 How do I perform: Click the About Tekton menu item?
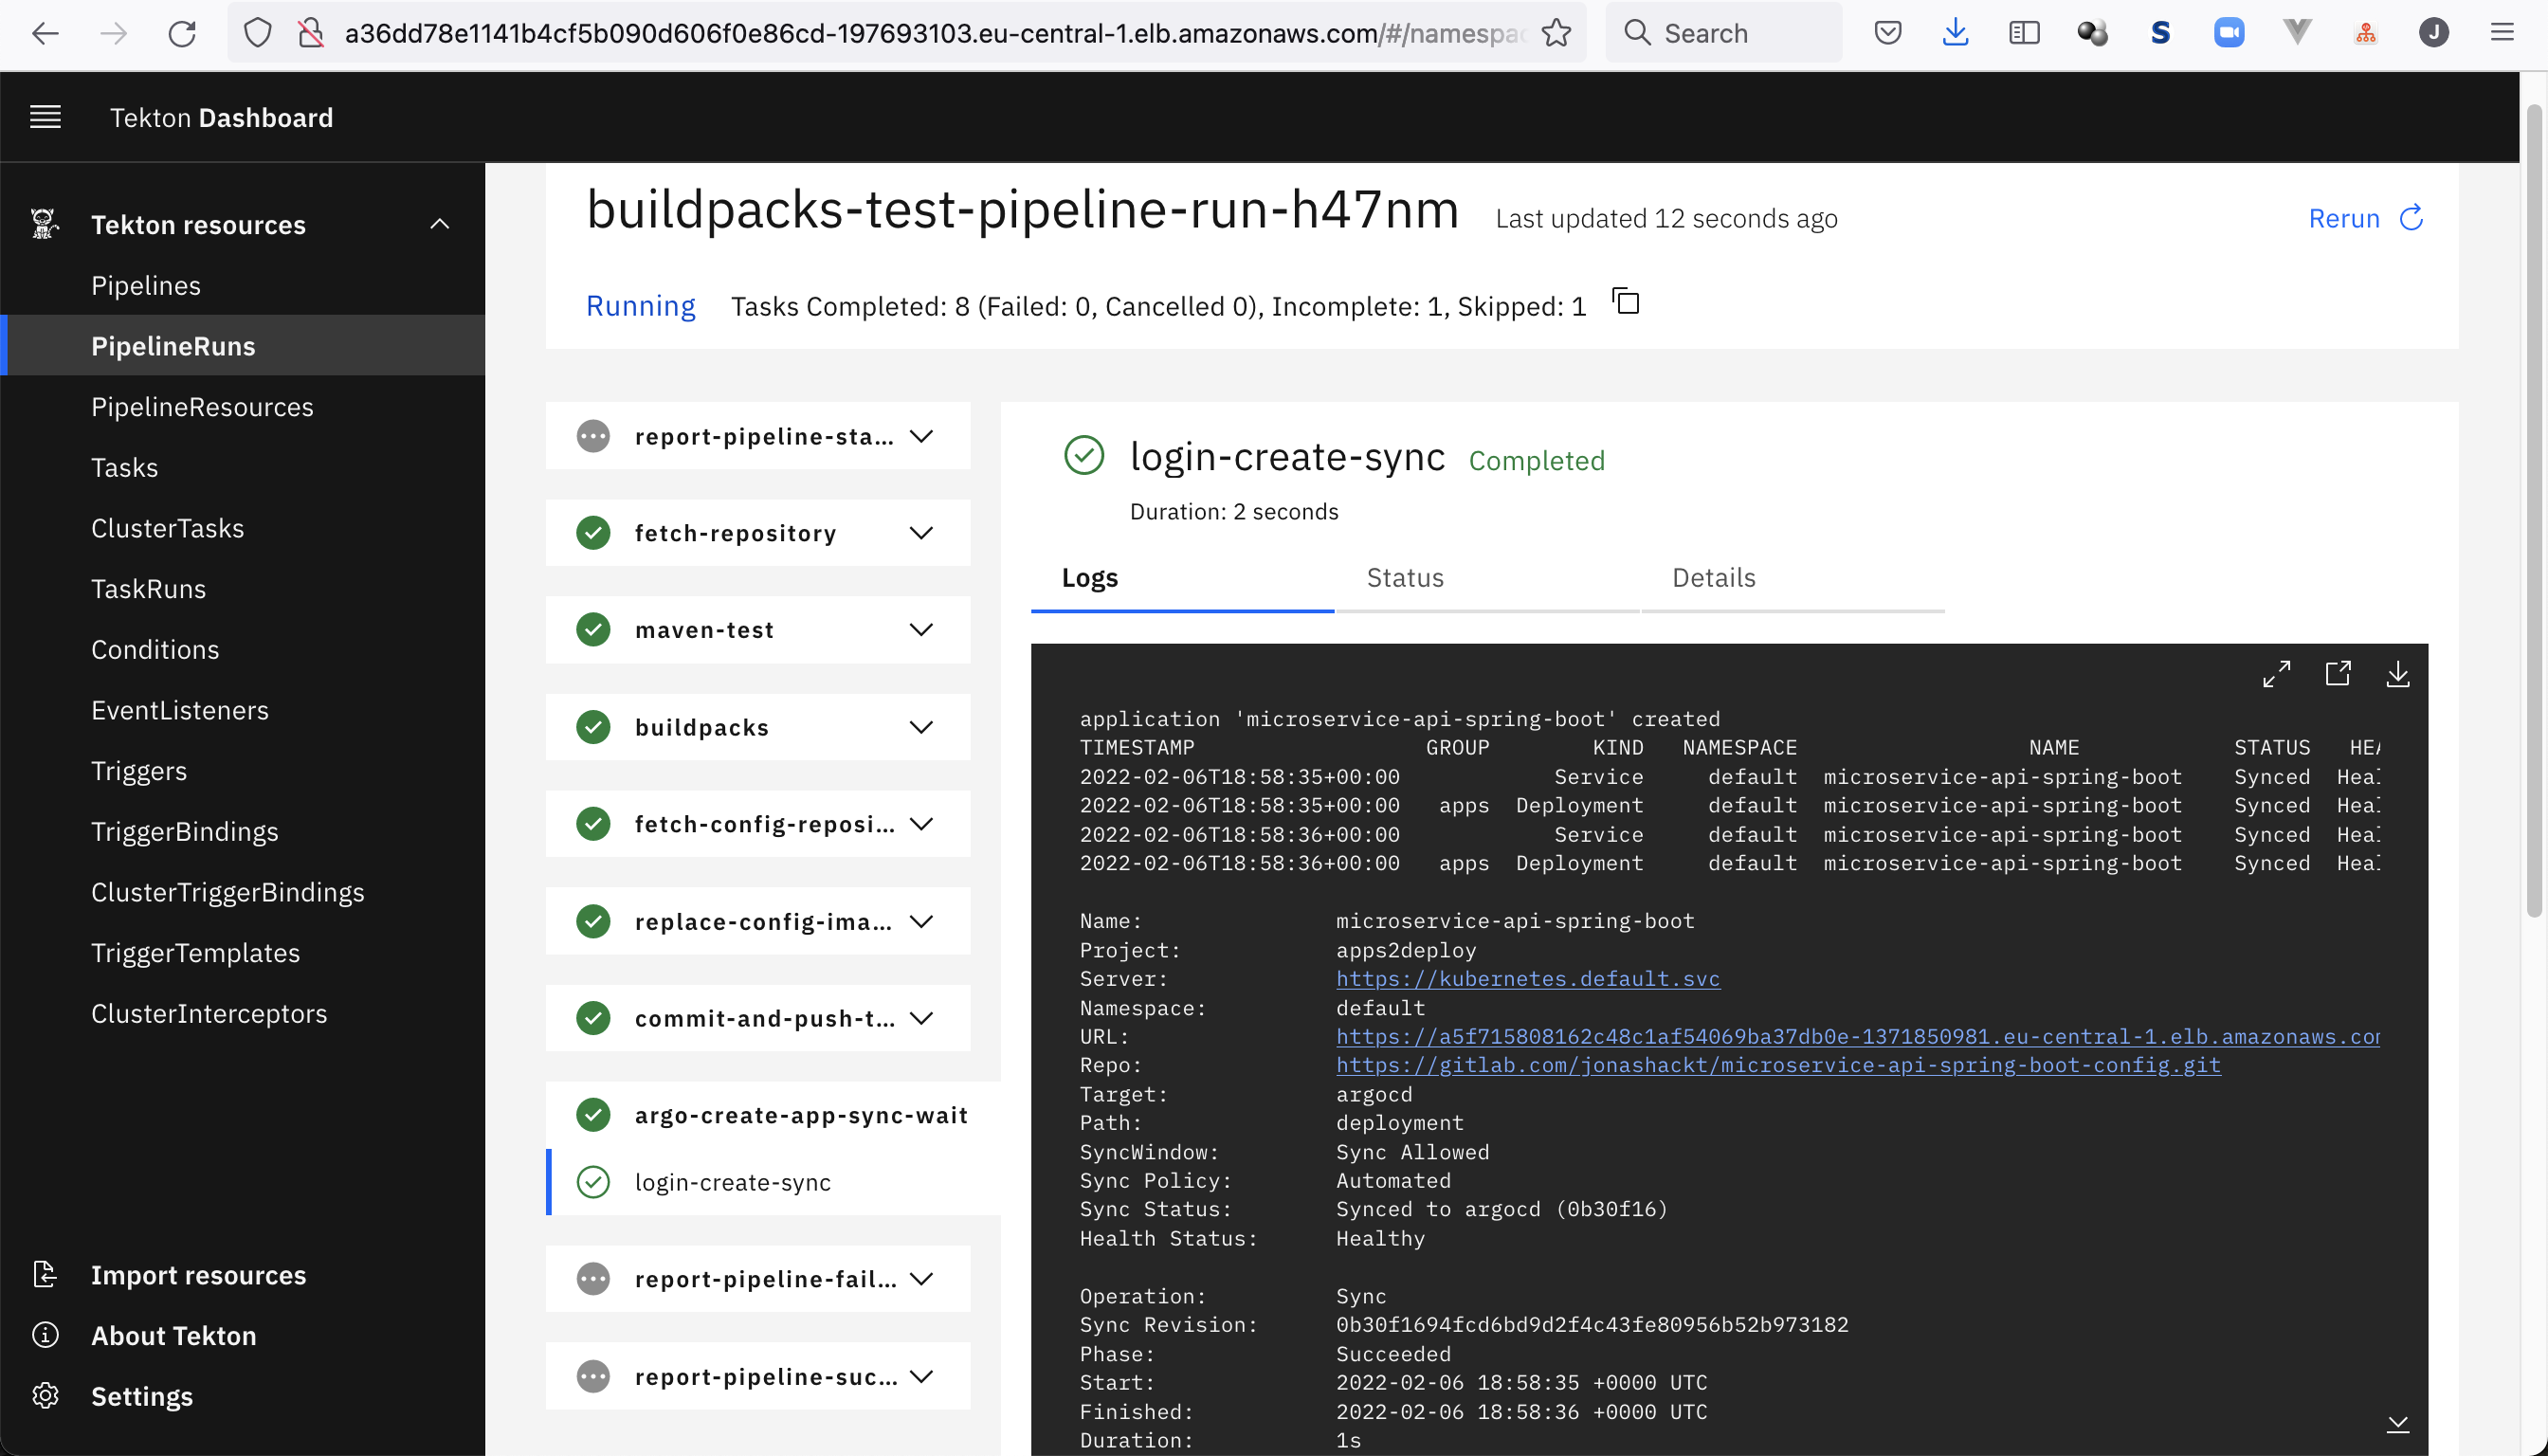pyautogui.click(x=172, y=1336)
